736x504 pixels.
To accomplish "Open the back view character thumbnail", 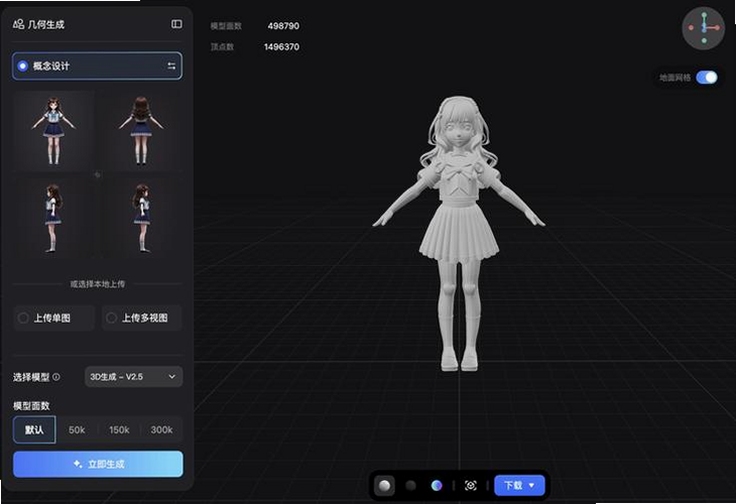I will pos(141,131).
